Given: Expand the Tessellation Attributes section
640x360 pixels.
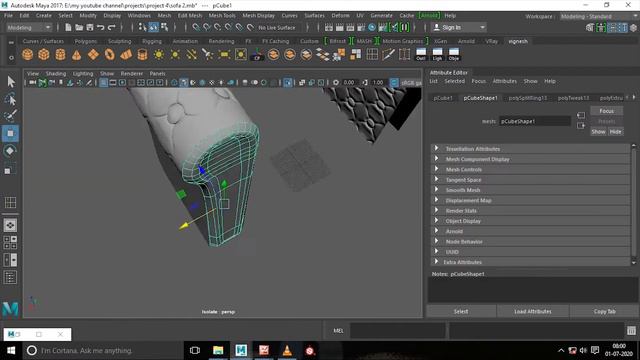Looking at the screenshot, I should (x=531, y=149).
